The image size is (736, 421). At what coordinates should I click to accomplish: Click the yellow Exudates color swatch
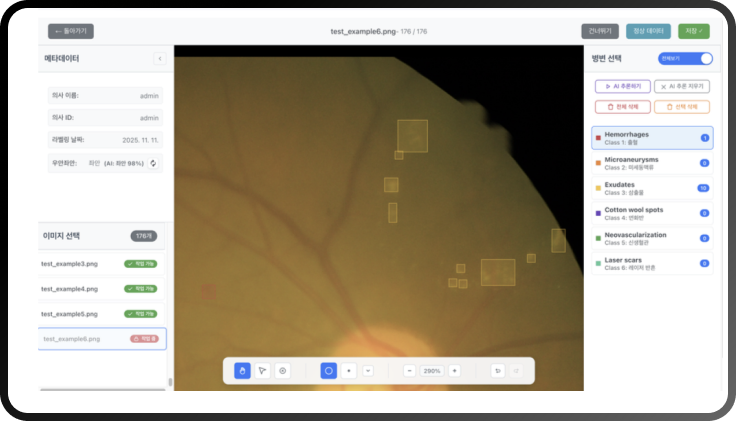[x=598, y=188]
